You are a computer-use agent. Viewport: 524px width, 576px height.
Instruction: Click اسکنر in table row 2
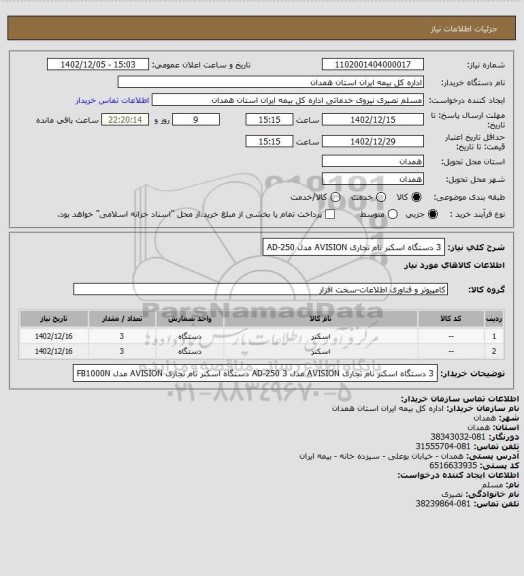(x=320, y=352)
